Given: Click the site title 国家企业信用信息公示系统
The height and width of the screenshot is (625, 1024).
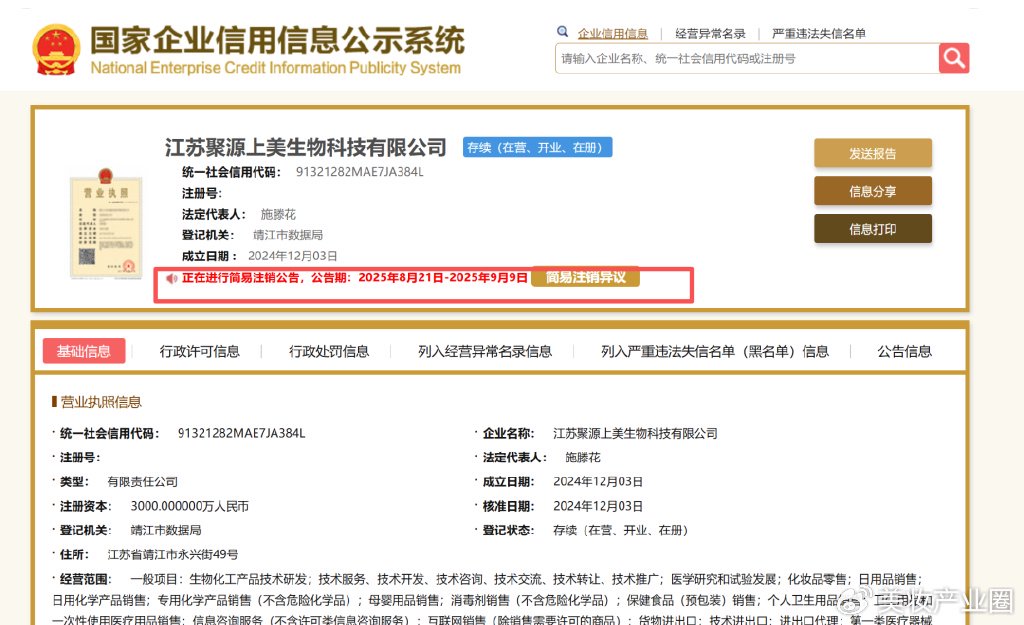Looking at the screenshot, I should 277,40.
